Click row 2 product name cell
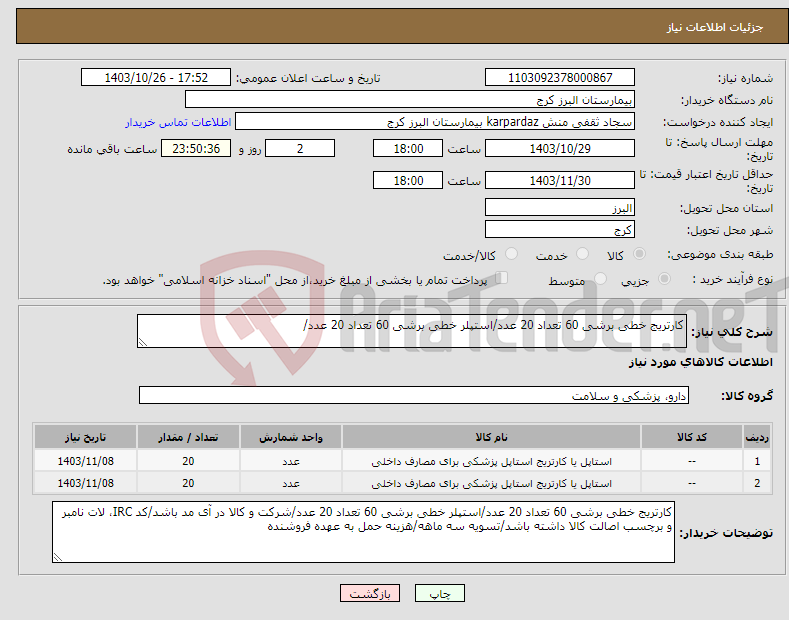Viewport: 789px width, 620px height. tap(491, 483)
